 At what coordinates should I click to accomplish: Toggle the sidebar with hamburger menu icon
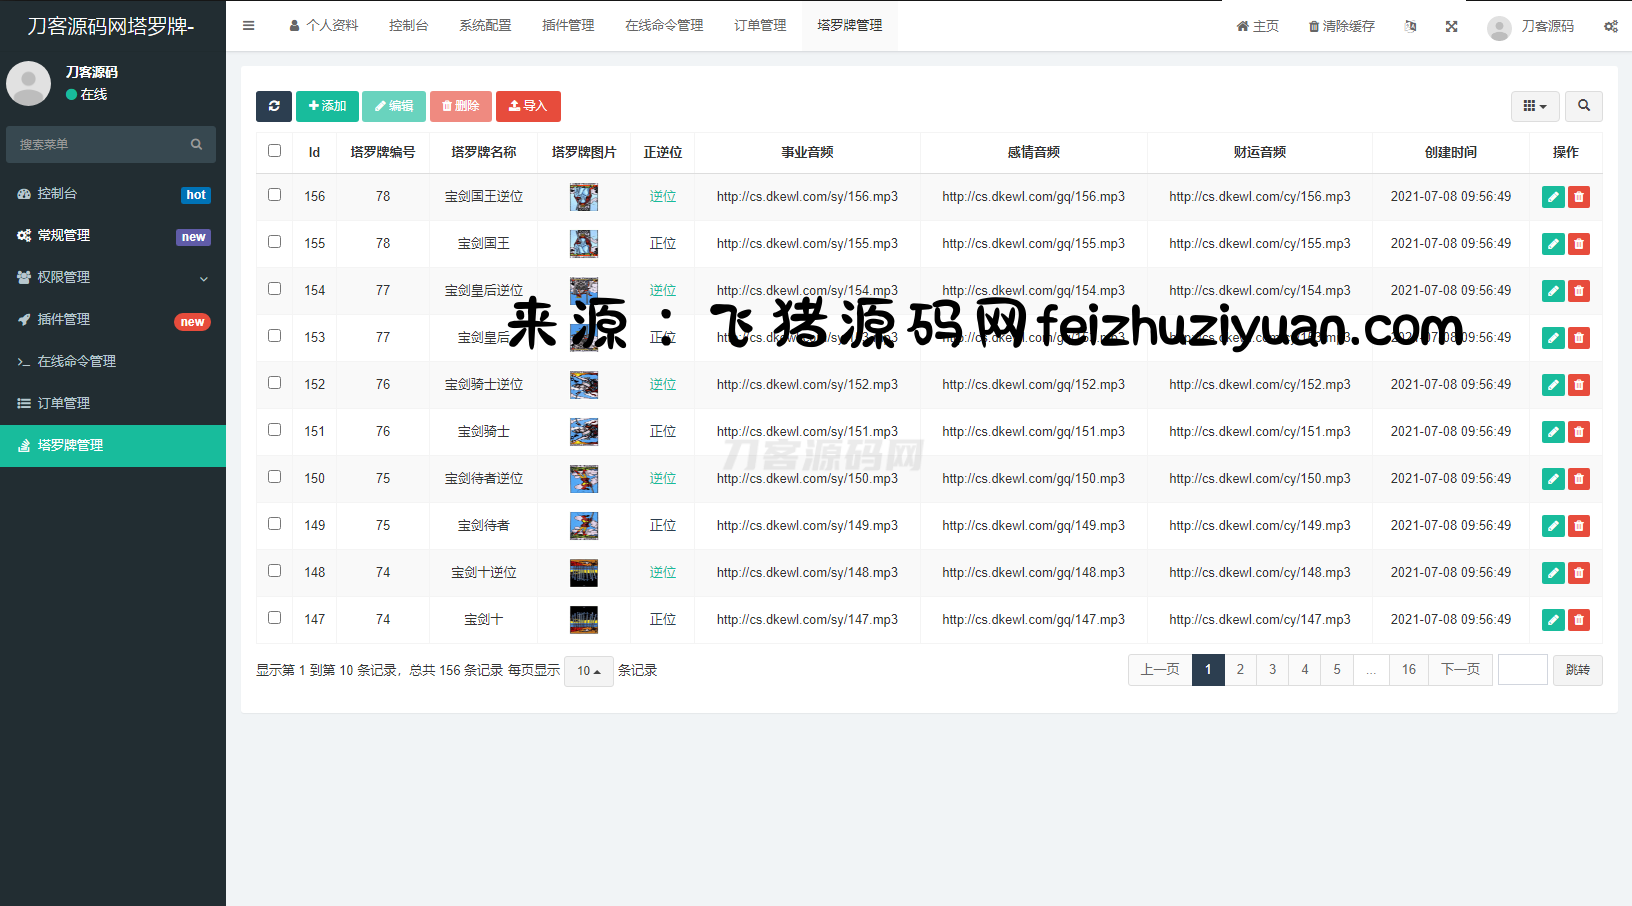point(248,26)
